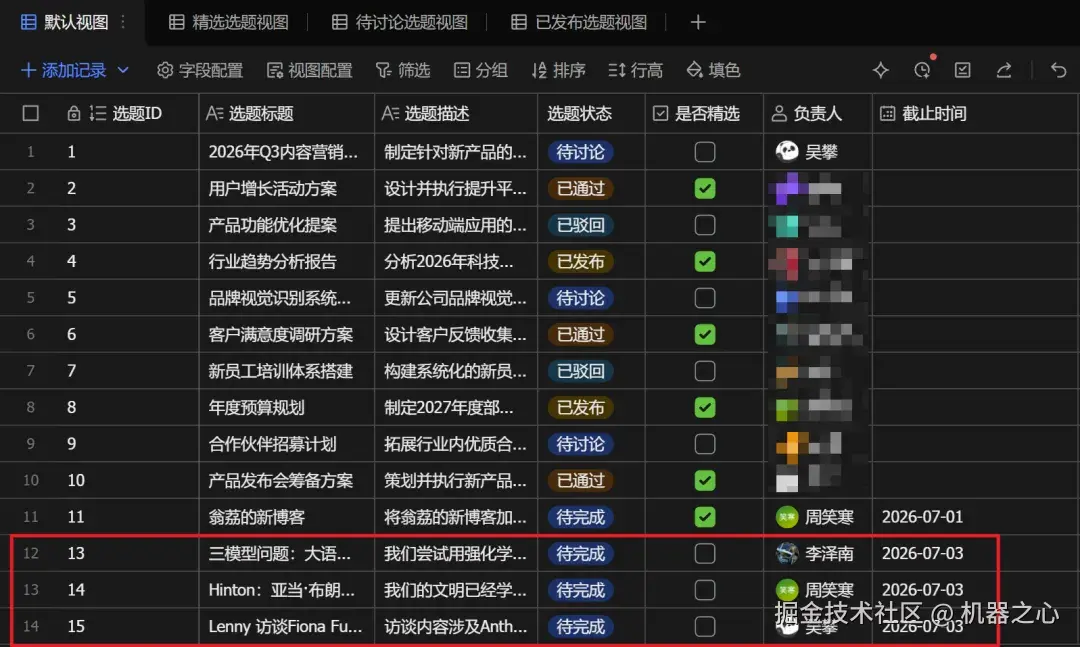Uncheck 是否精选 for 用户增长活动方案 row

click(x=705, y=188)
